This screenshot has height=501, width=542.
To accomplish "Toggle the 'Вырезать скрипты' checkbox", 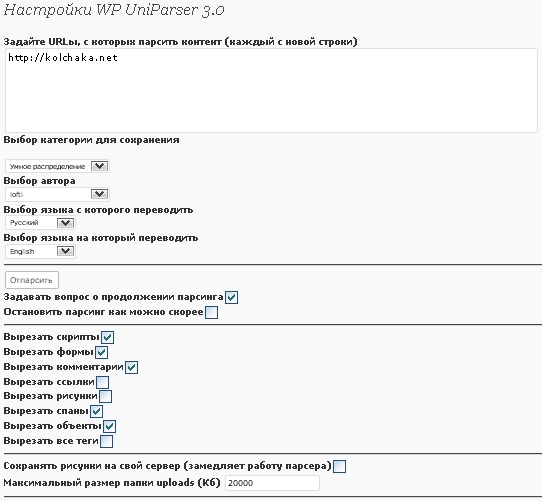I will [108, 337].
